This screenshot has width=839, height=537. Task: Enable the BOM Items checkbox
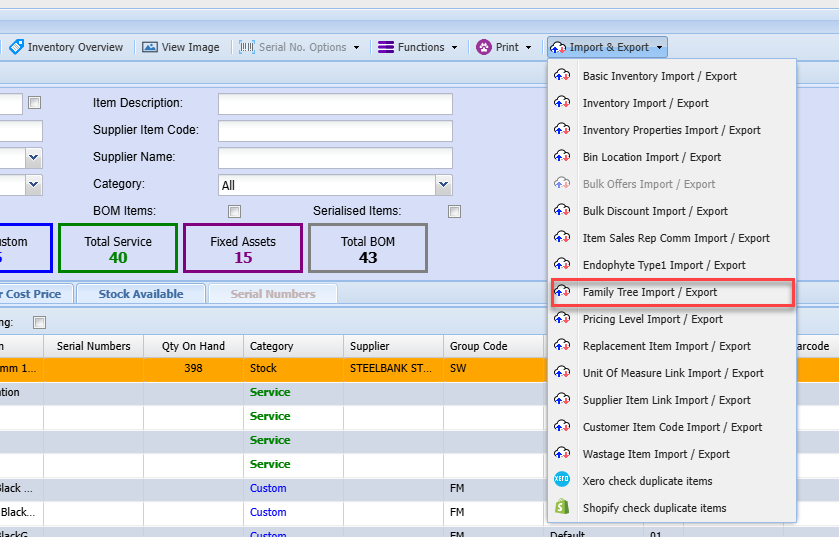point(235,211)
